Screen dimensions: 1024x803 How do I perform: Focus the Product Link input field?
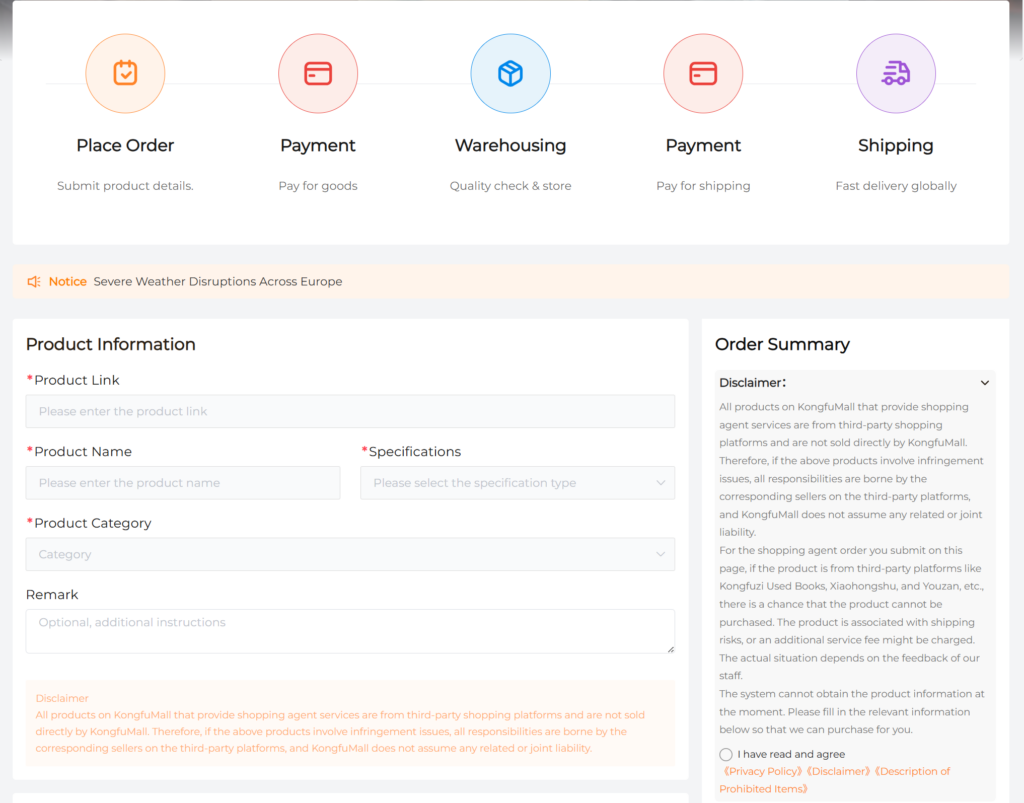coord(350,411)
